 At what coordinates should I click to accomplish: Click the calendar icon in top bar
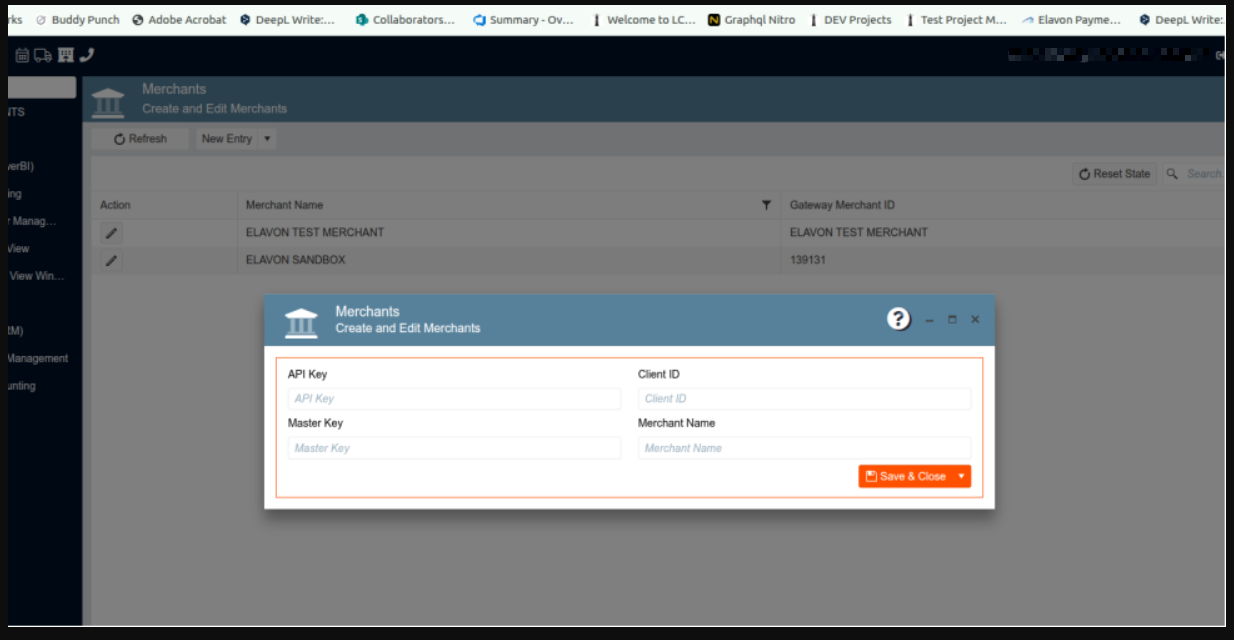tap(22, 56)
